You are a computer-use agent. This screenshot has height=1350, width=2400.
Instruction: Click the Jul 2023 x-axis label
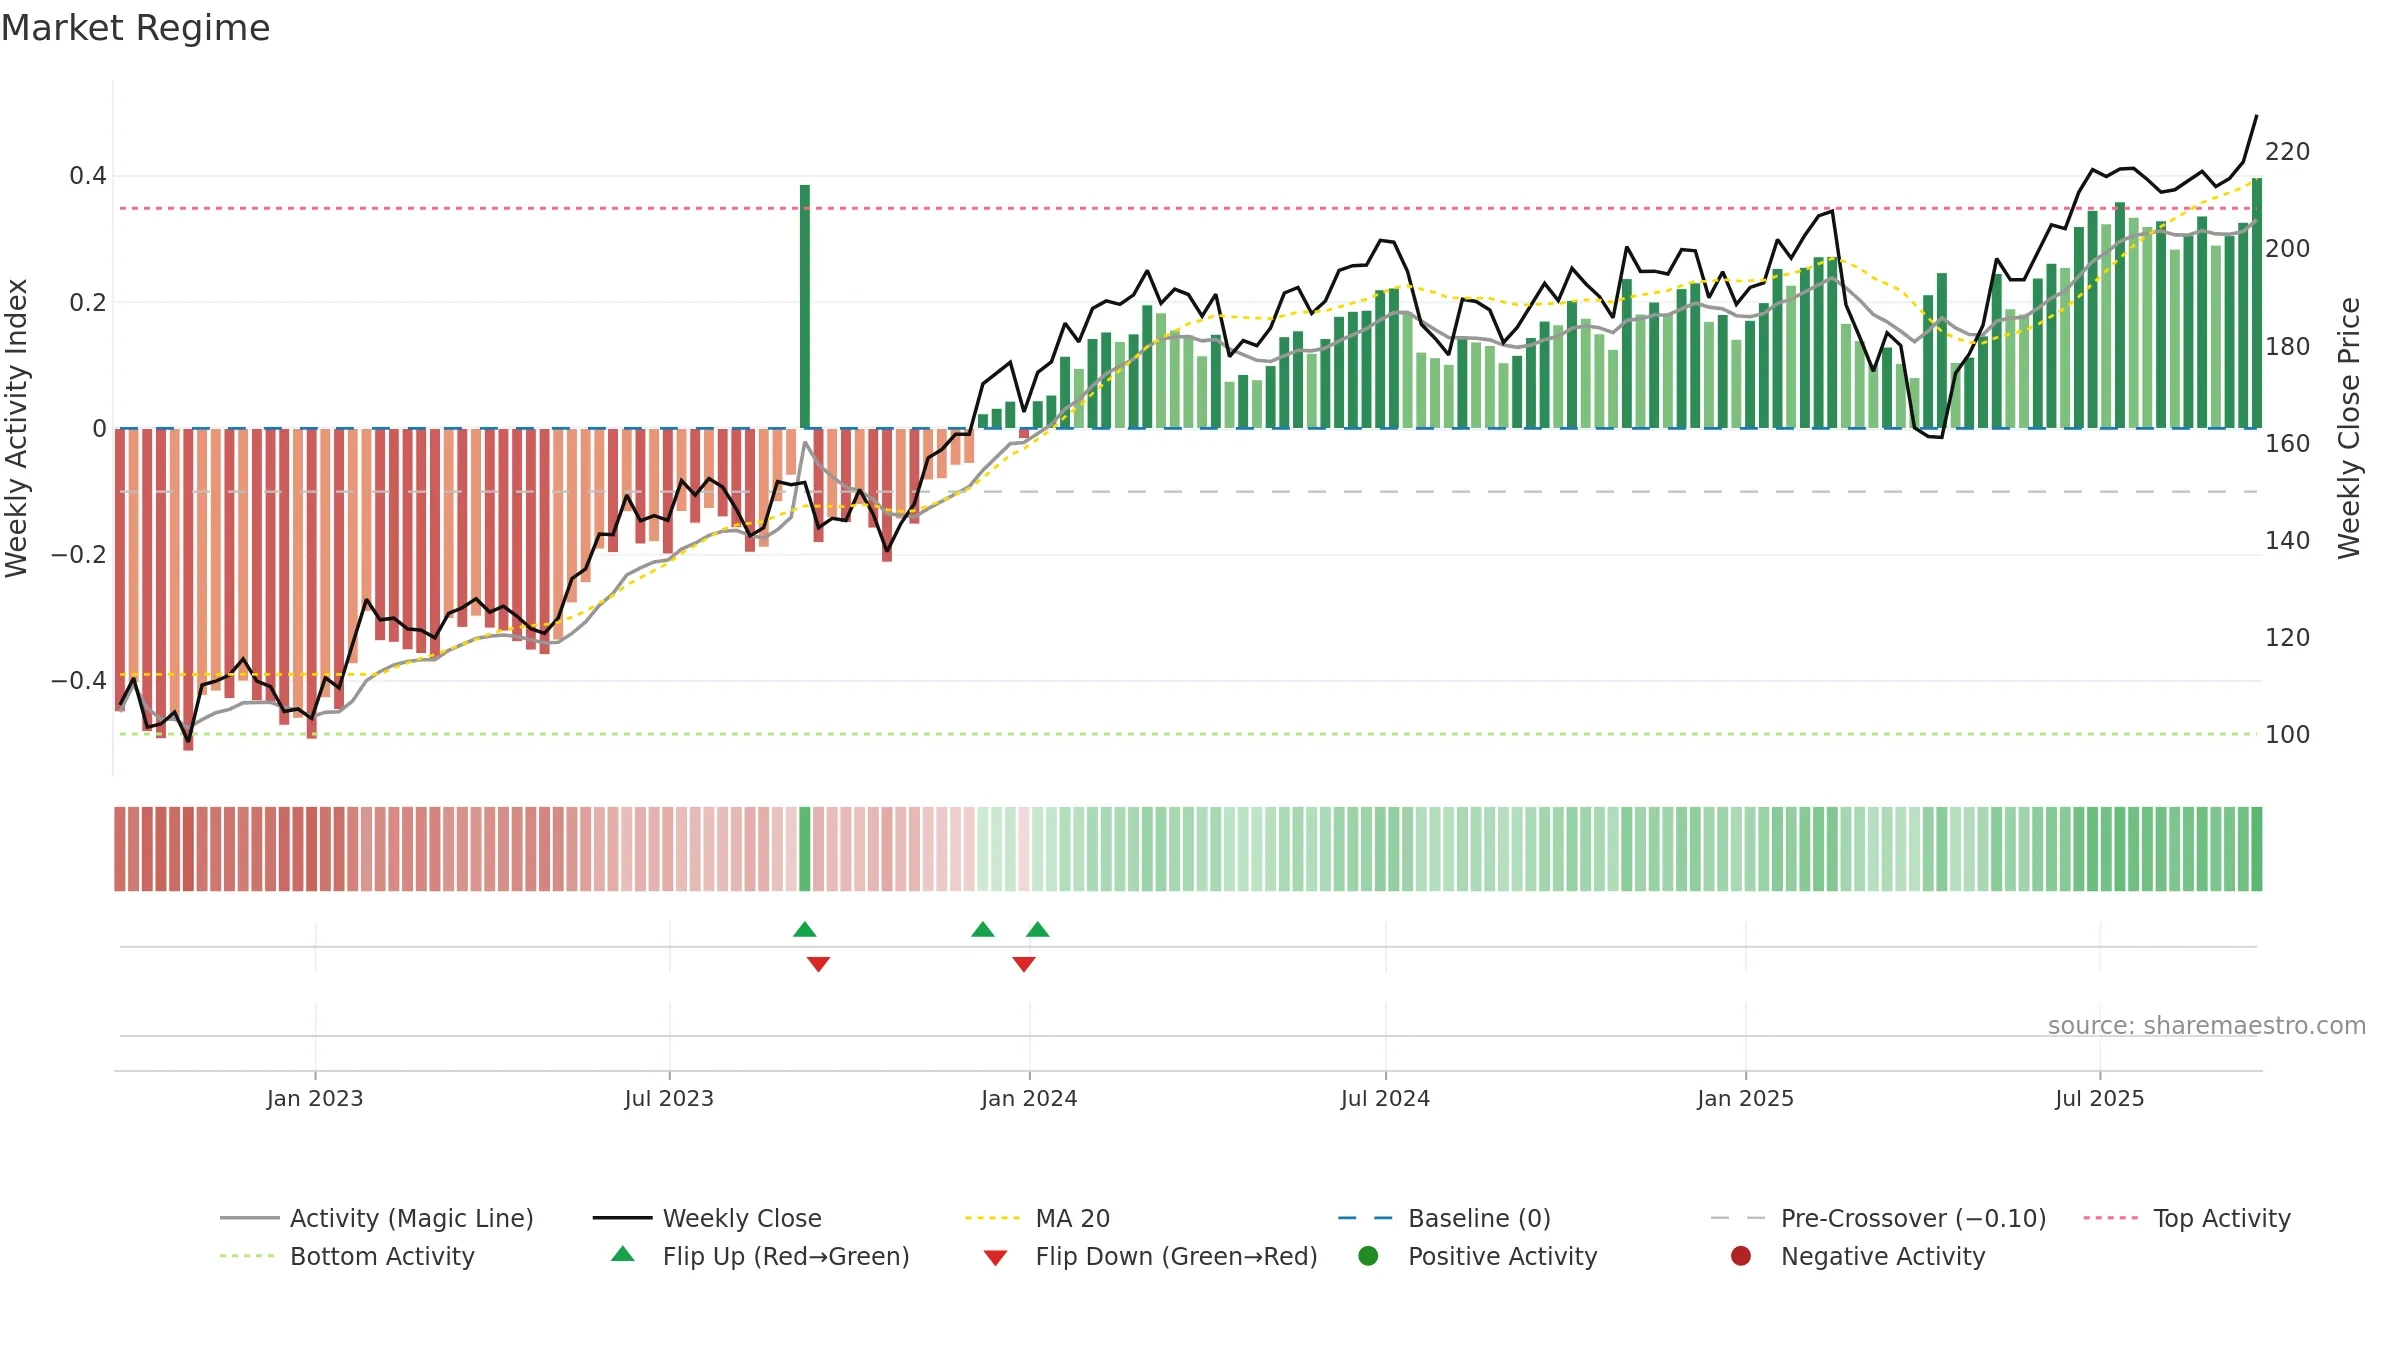point(669,1099)
